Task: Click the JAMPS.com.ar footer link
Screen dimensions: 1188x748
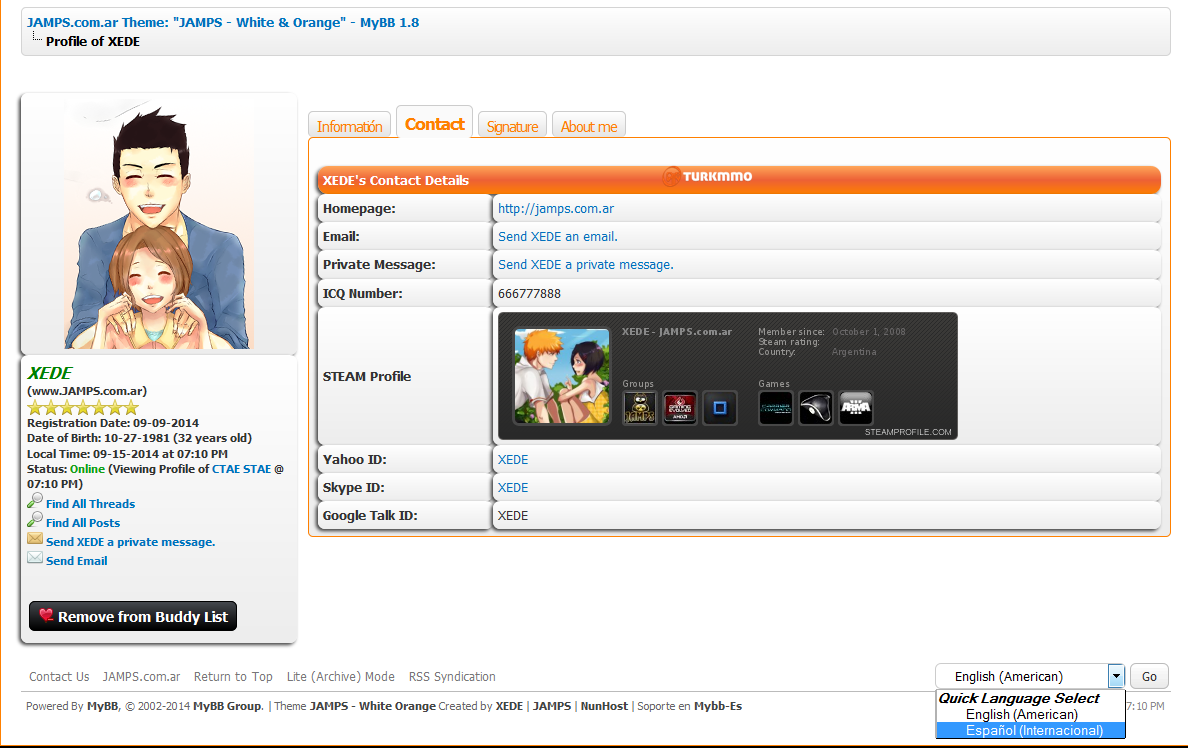Action: pos(142,677)
